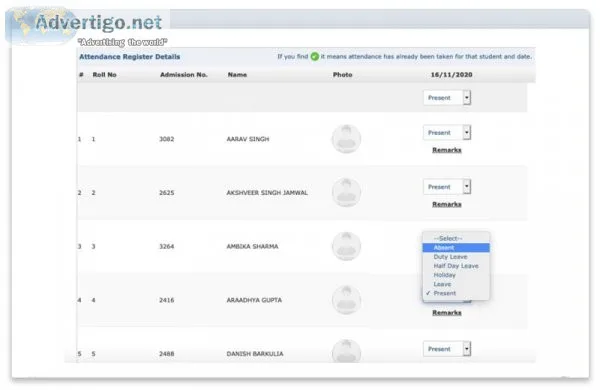Click admission number 2625

[166, 193]
